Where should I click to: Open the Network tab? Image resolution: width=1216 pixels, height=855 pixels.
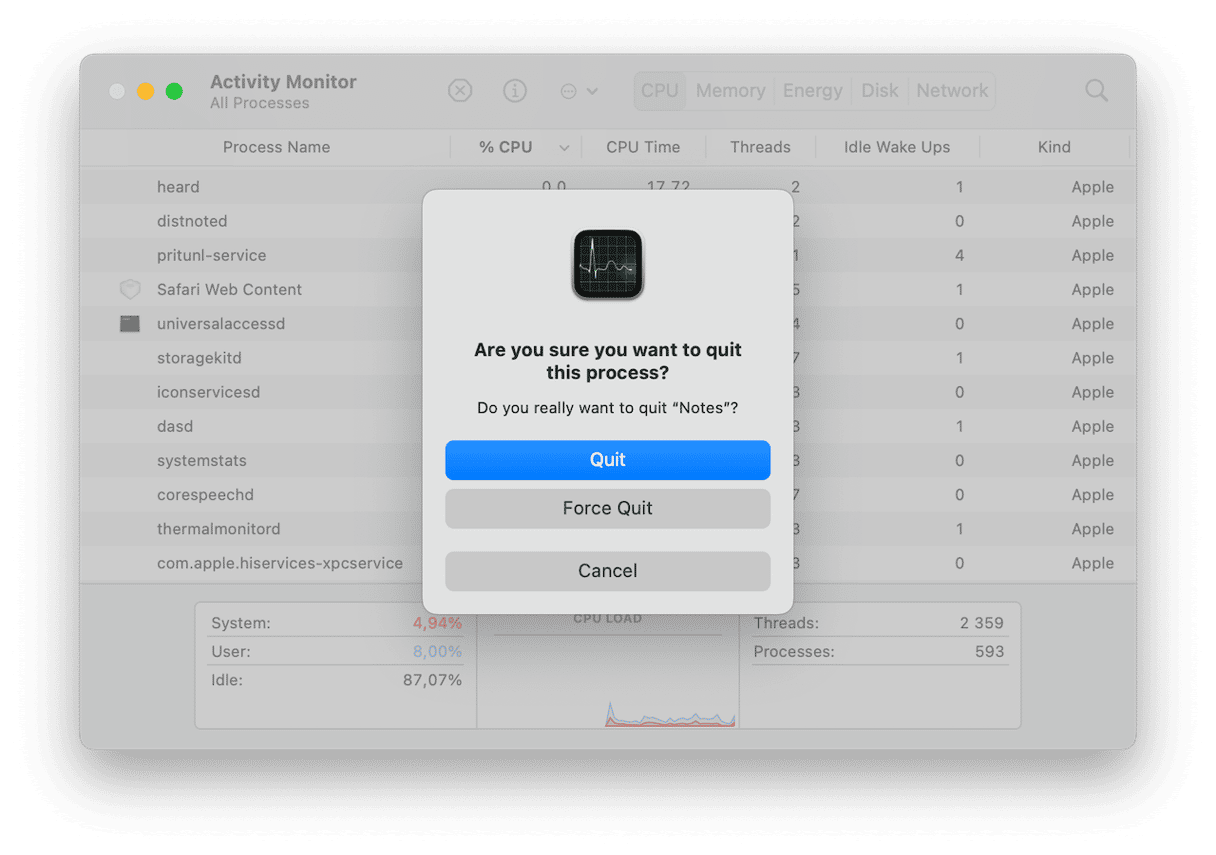click(952, 91)
